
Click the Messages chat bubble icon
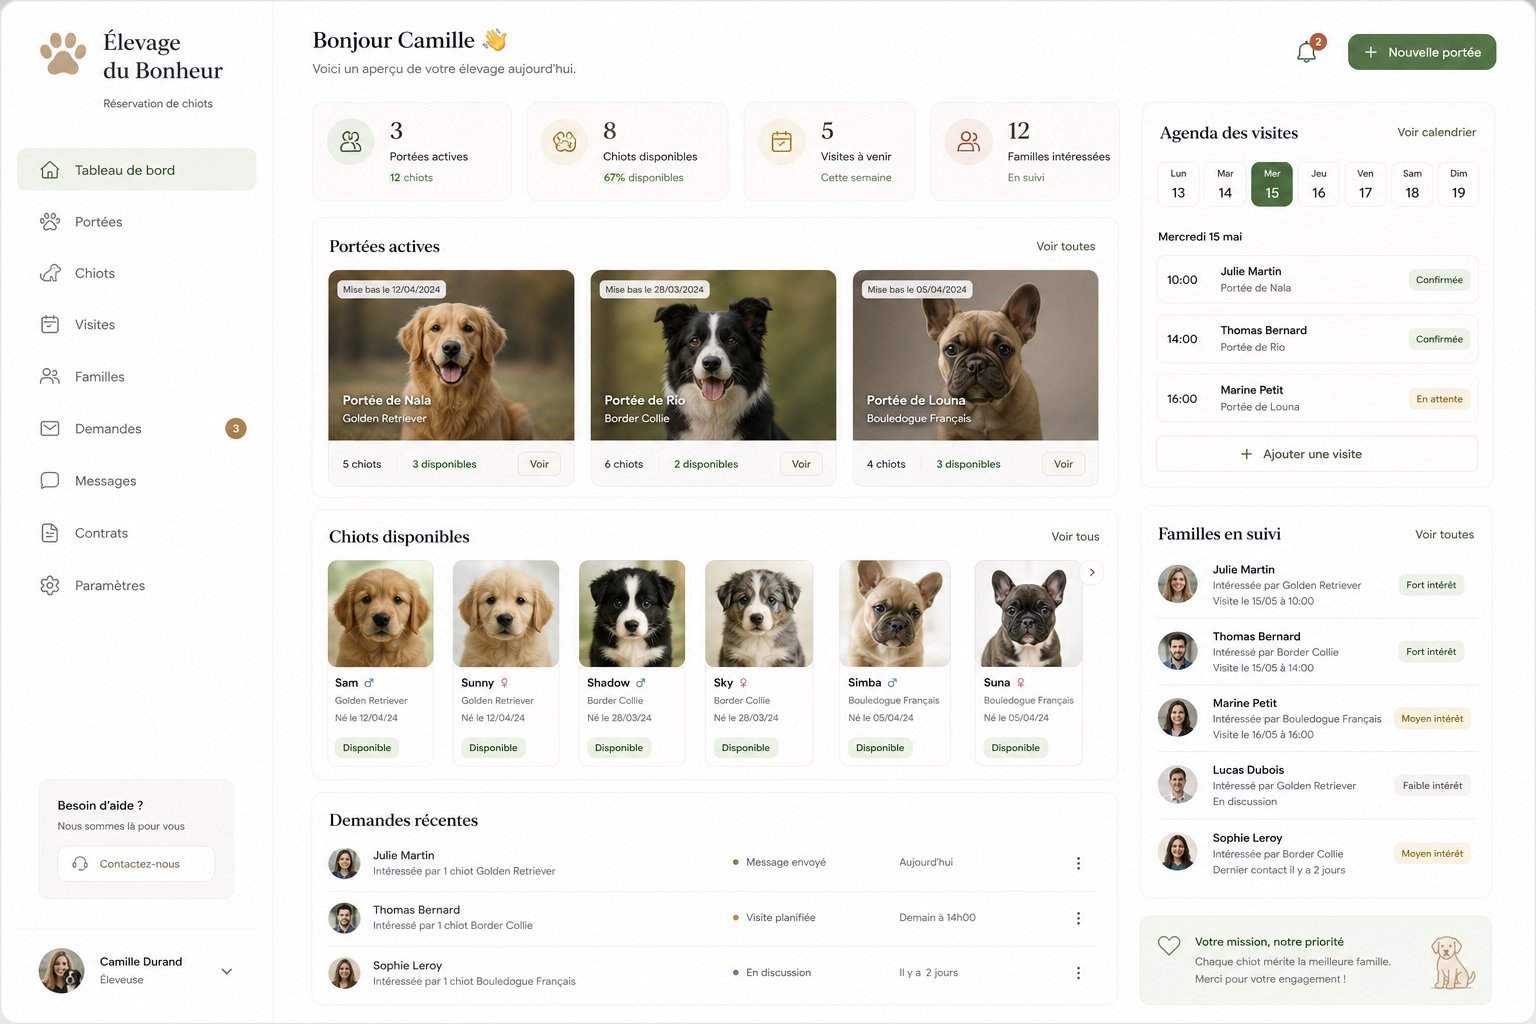(x=50, y=480)
